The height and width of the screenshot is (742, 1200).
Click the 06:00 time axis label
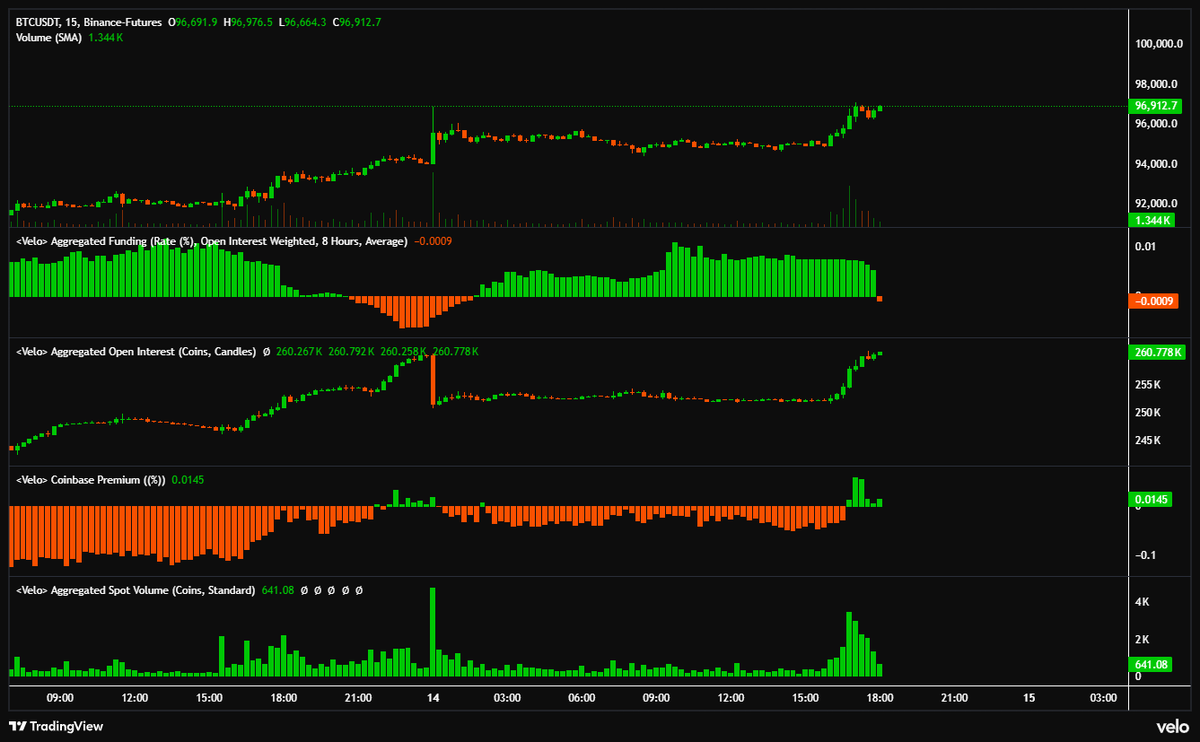[581, 698]
